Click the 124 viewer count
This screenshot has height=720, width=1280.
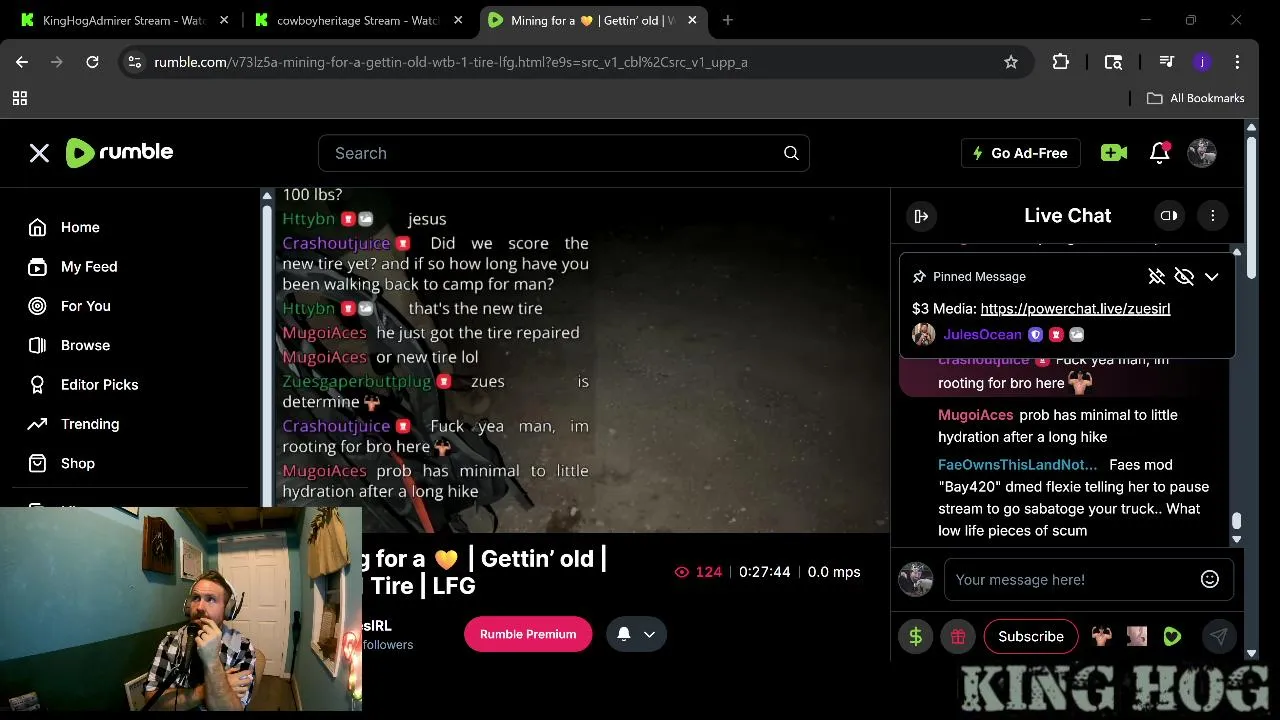coord(698,572)
